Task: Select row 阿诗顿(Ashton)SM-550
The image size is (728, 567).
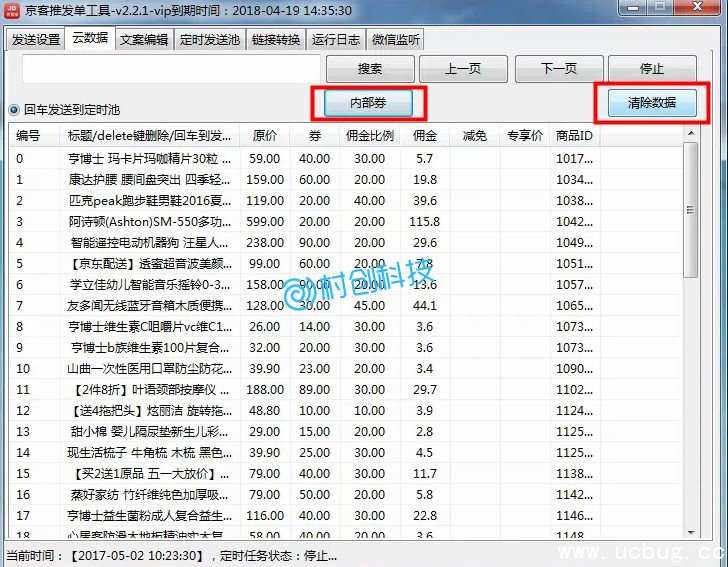Action: pyautogui.click(x=346, y=222)
